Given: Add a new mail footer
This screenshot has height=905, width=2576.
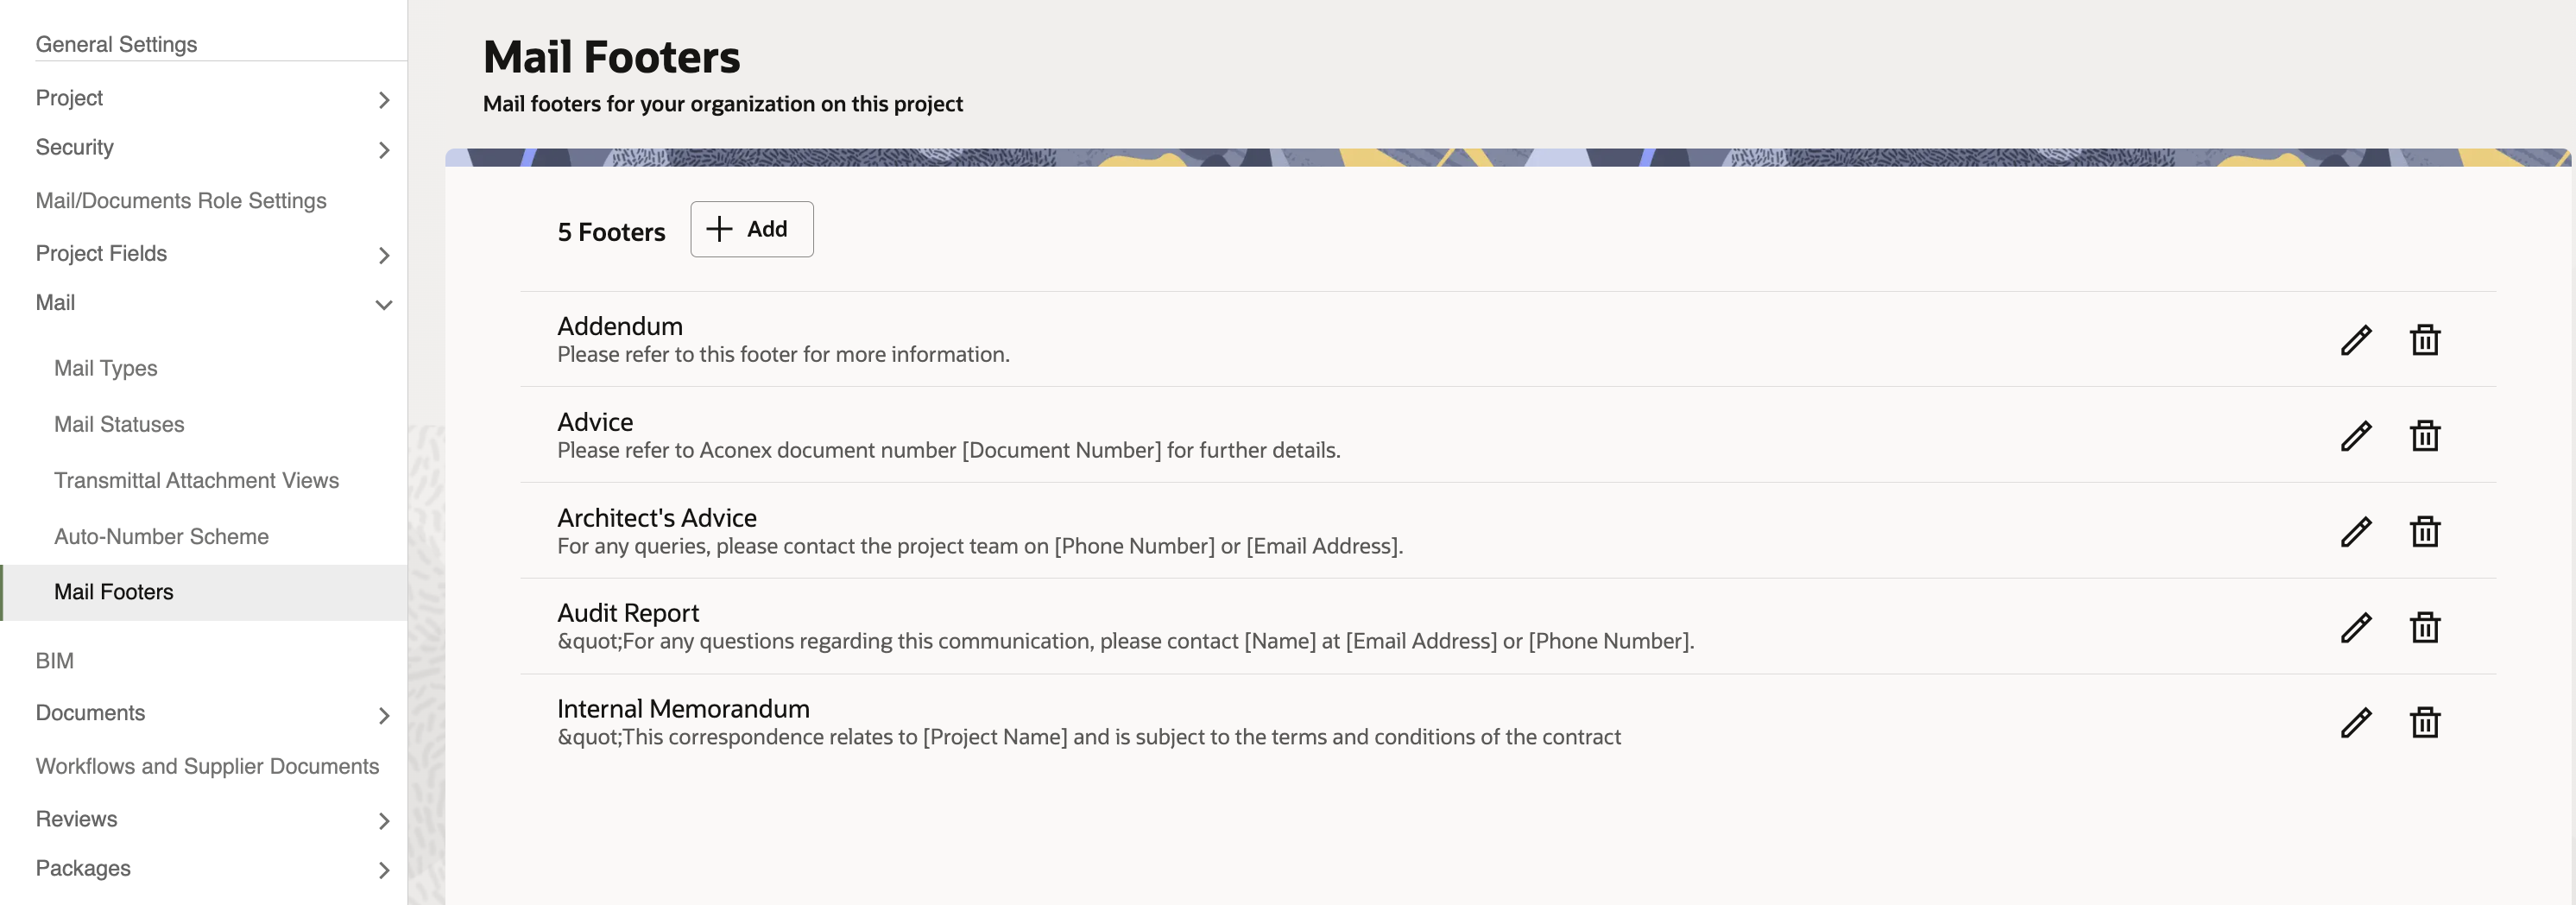Looking at the screenshot, I should [752, 229].
